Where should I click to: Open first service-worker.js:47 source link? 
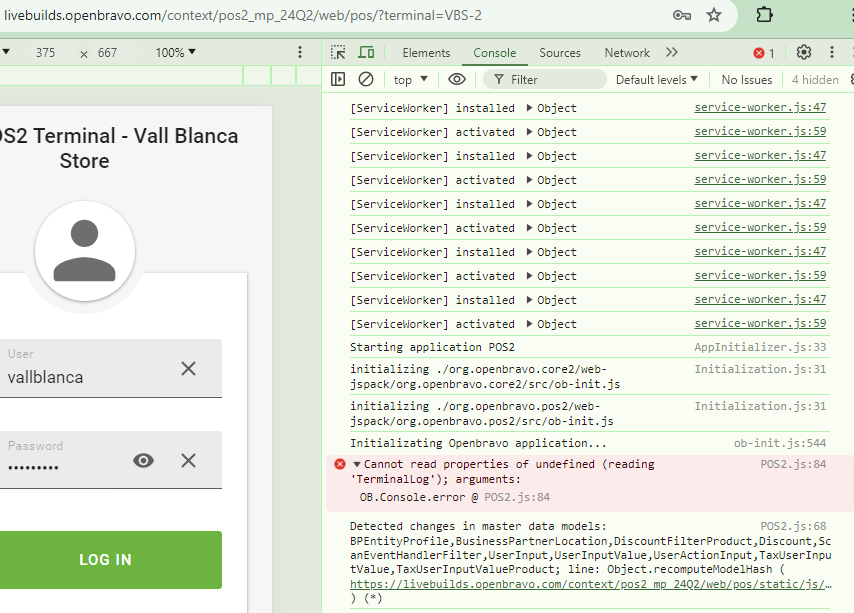coord(760,107)
